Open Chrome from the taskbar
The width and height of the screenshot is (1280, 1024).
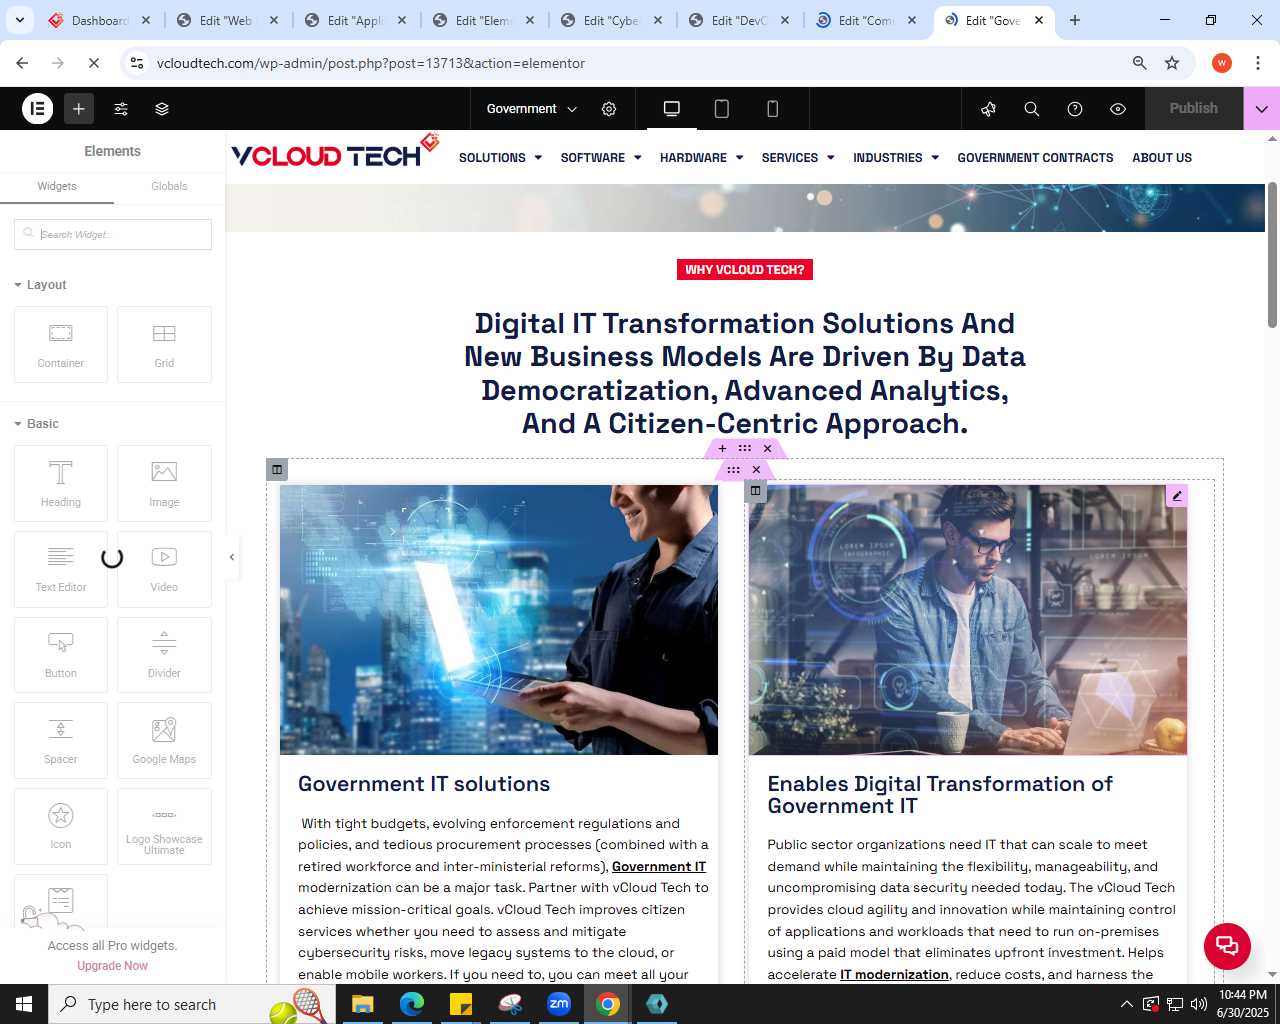(607, 1004)
